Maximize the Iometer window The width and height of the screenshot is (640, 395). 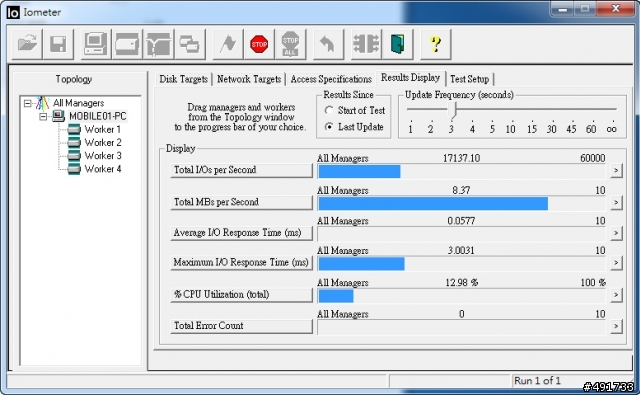[585, 9]
